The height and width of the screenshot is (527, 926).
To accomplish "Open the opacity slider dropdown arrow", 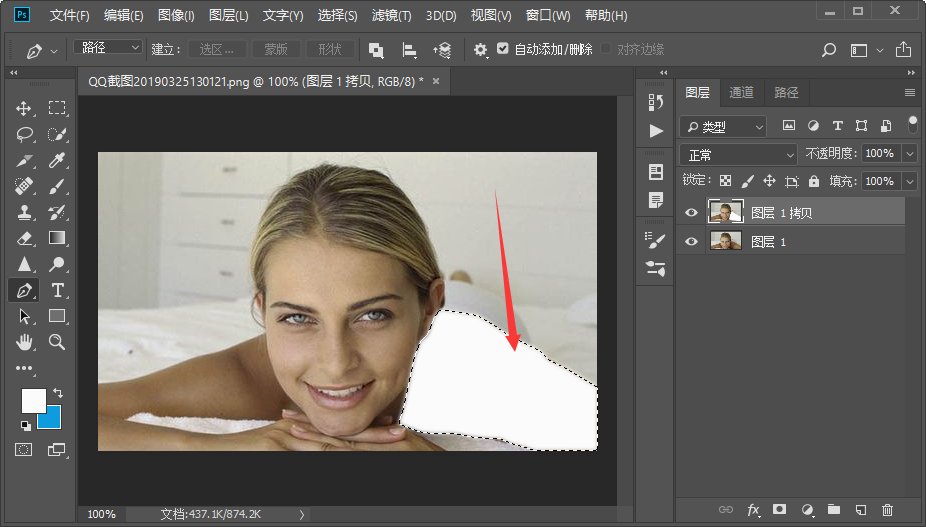I will (909, 154).
